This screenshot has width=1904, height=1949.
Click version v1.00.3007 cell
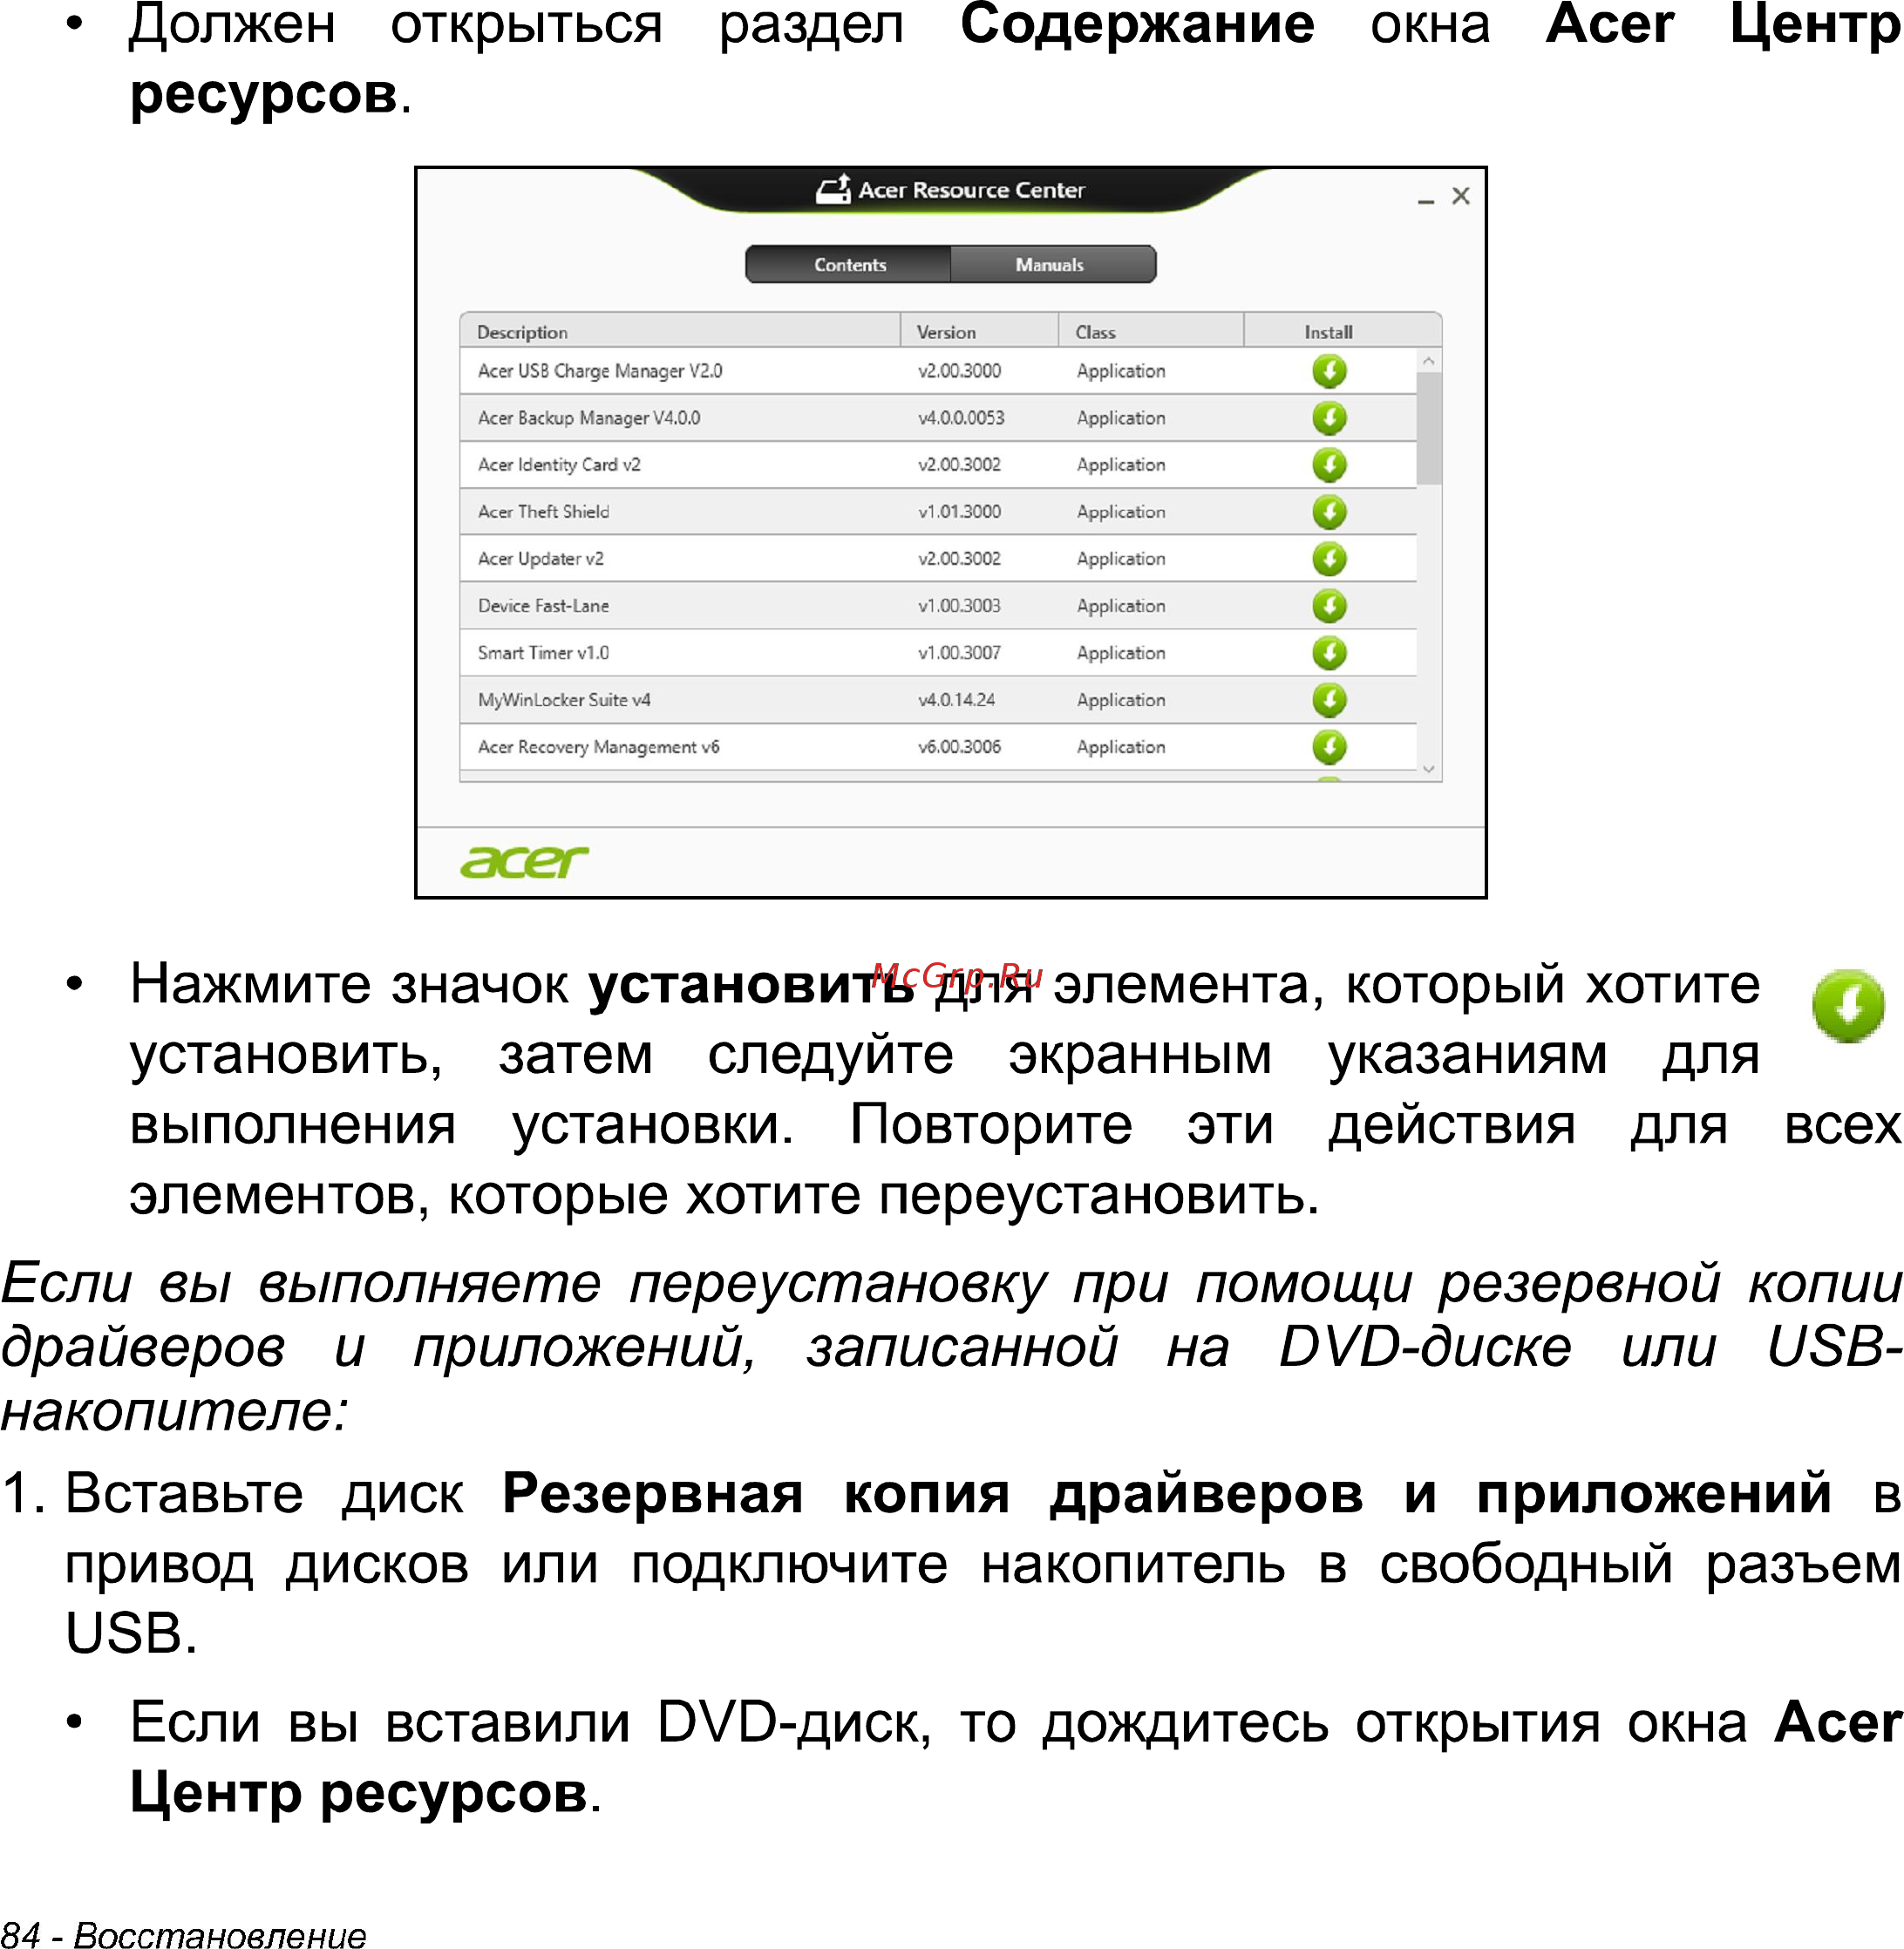click(959, 653)
